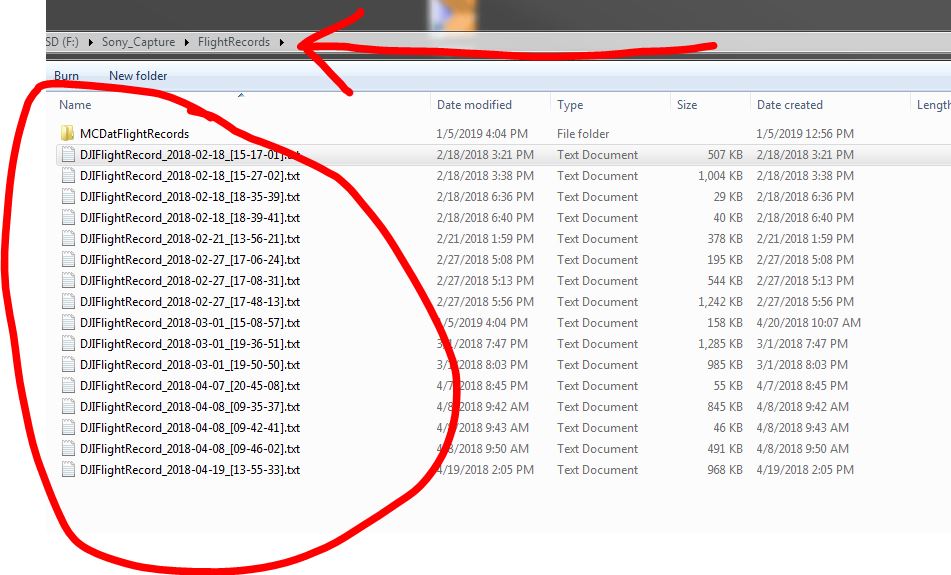
Task: Click date created 4/8/2018 9:50 AM
Action: click(802, 448)
